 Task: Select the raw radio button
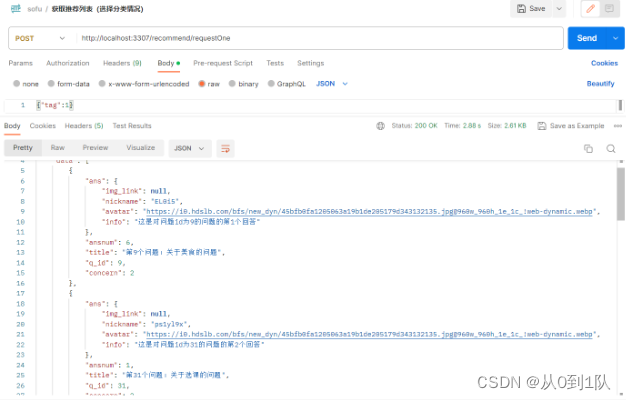[202, 83]
